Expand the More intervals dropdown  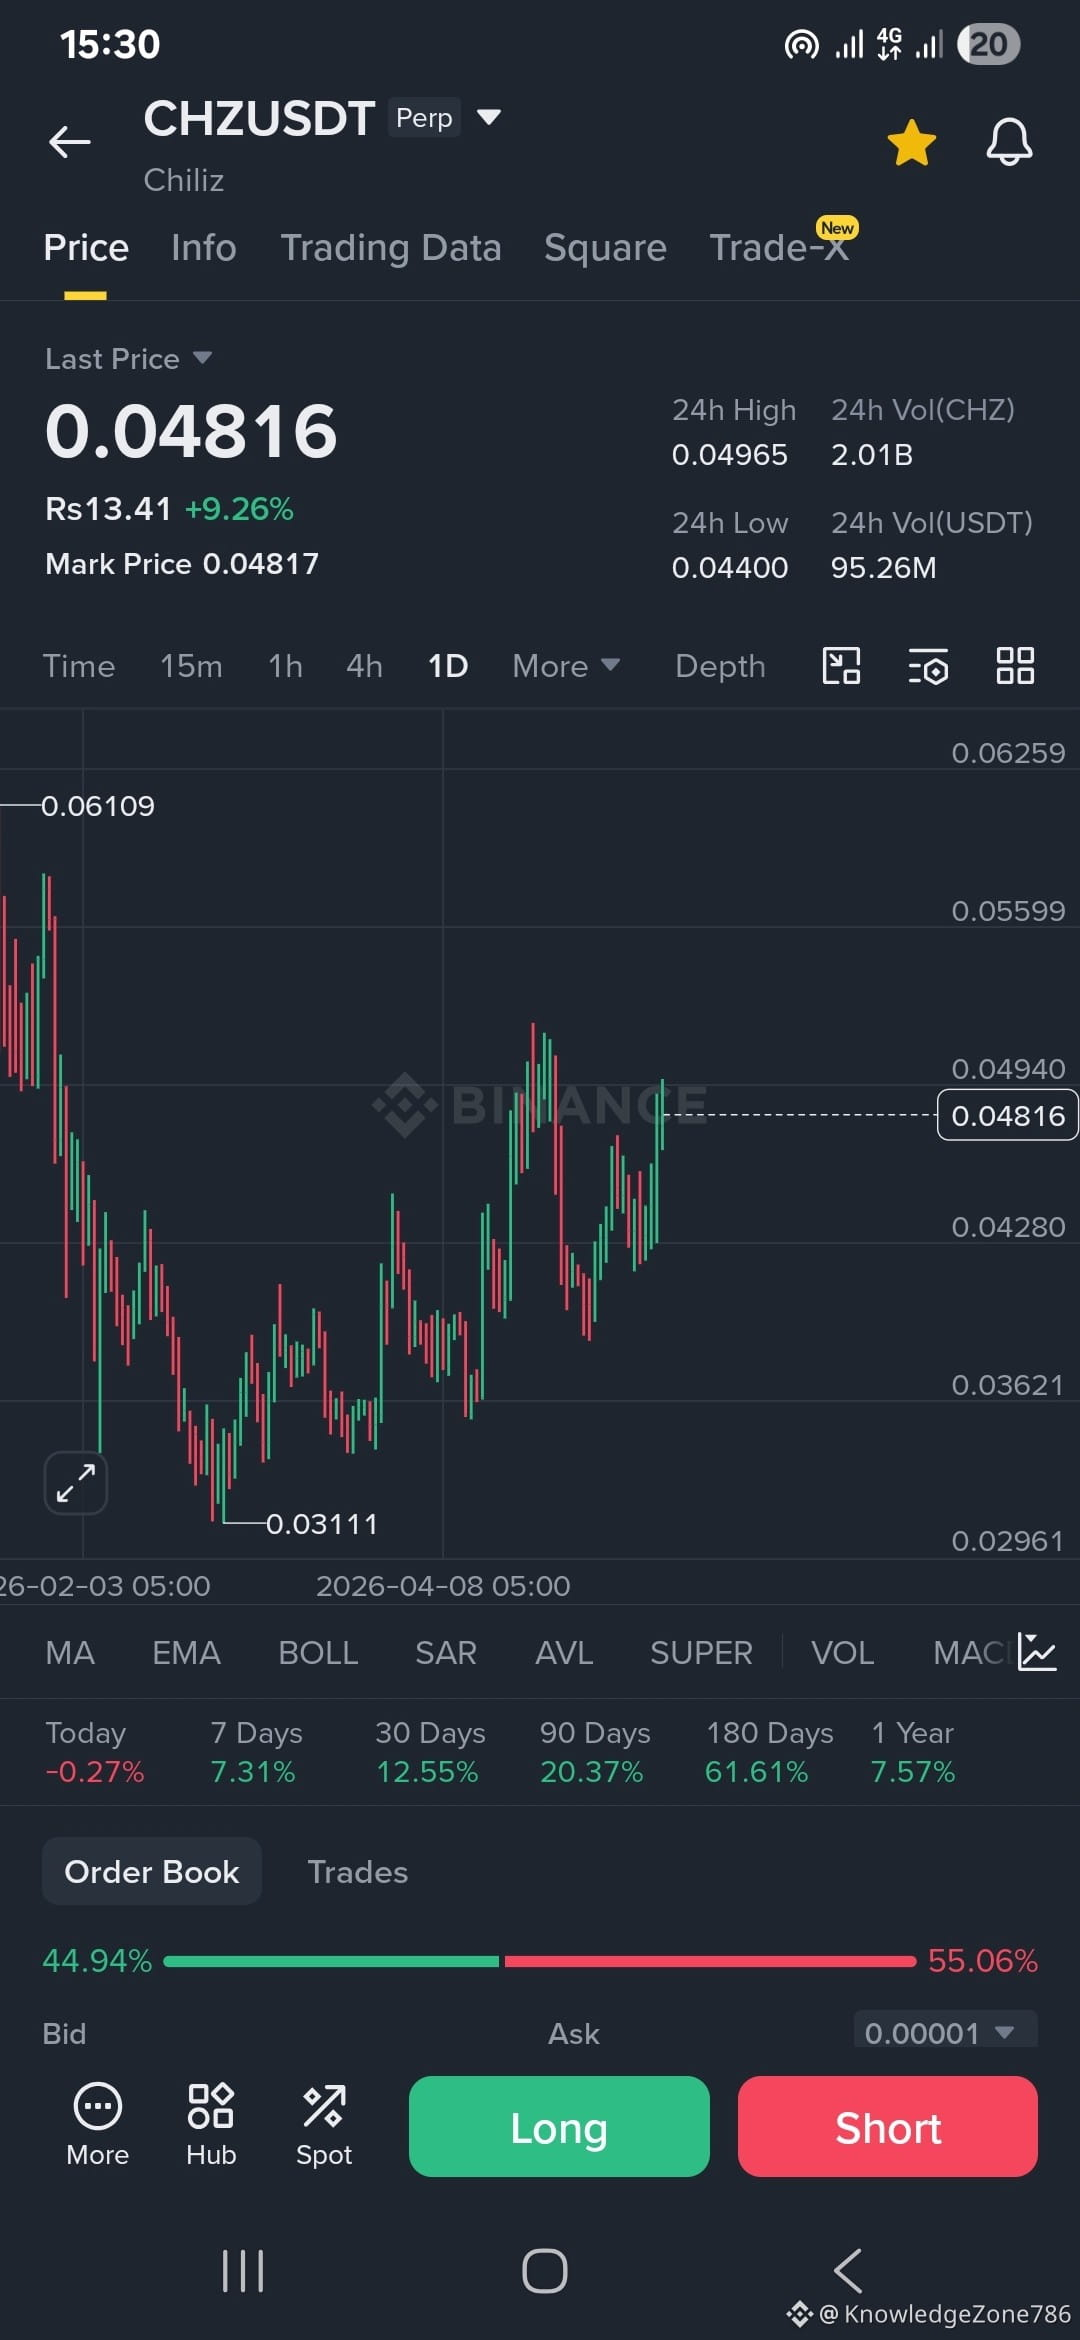tap(566, 666)
